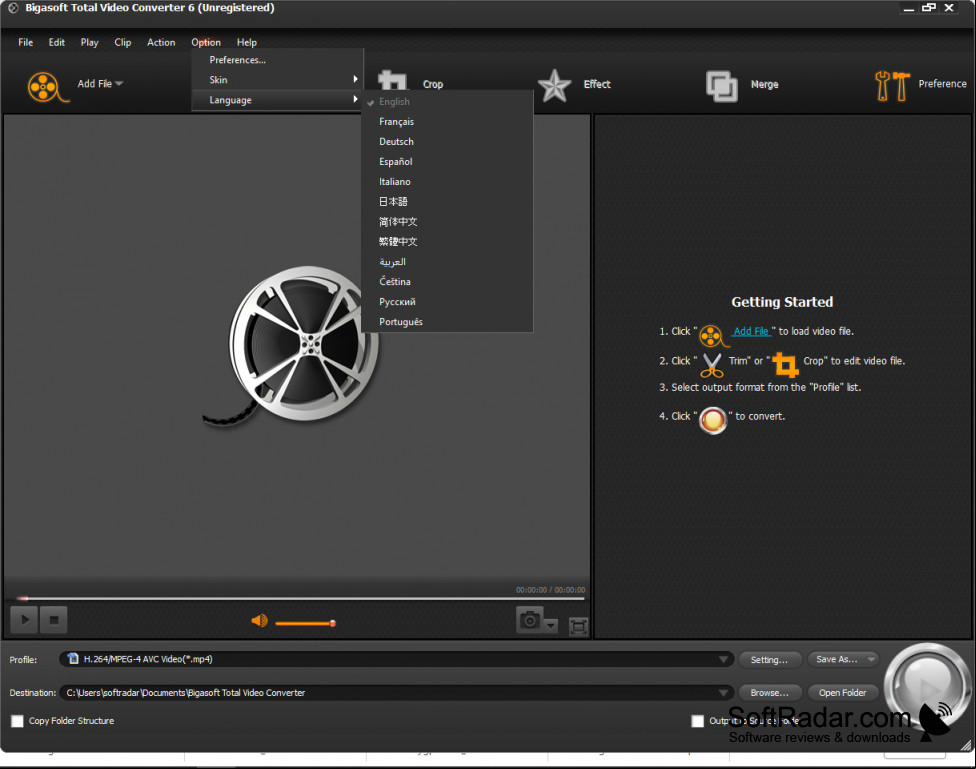The image size is (976, 769).
Task: Switch language to 日本語
Action: 448,201
